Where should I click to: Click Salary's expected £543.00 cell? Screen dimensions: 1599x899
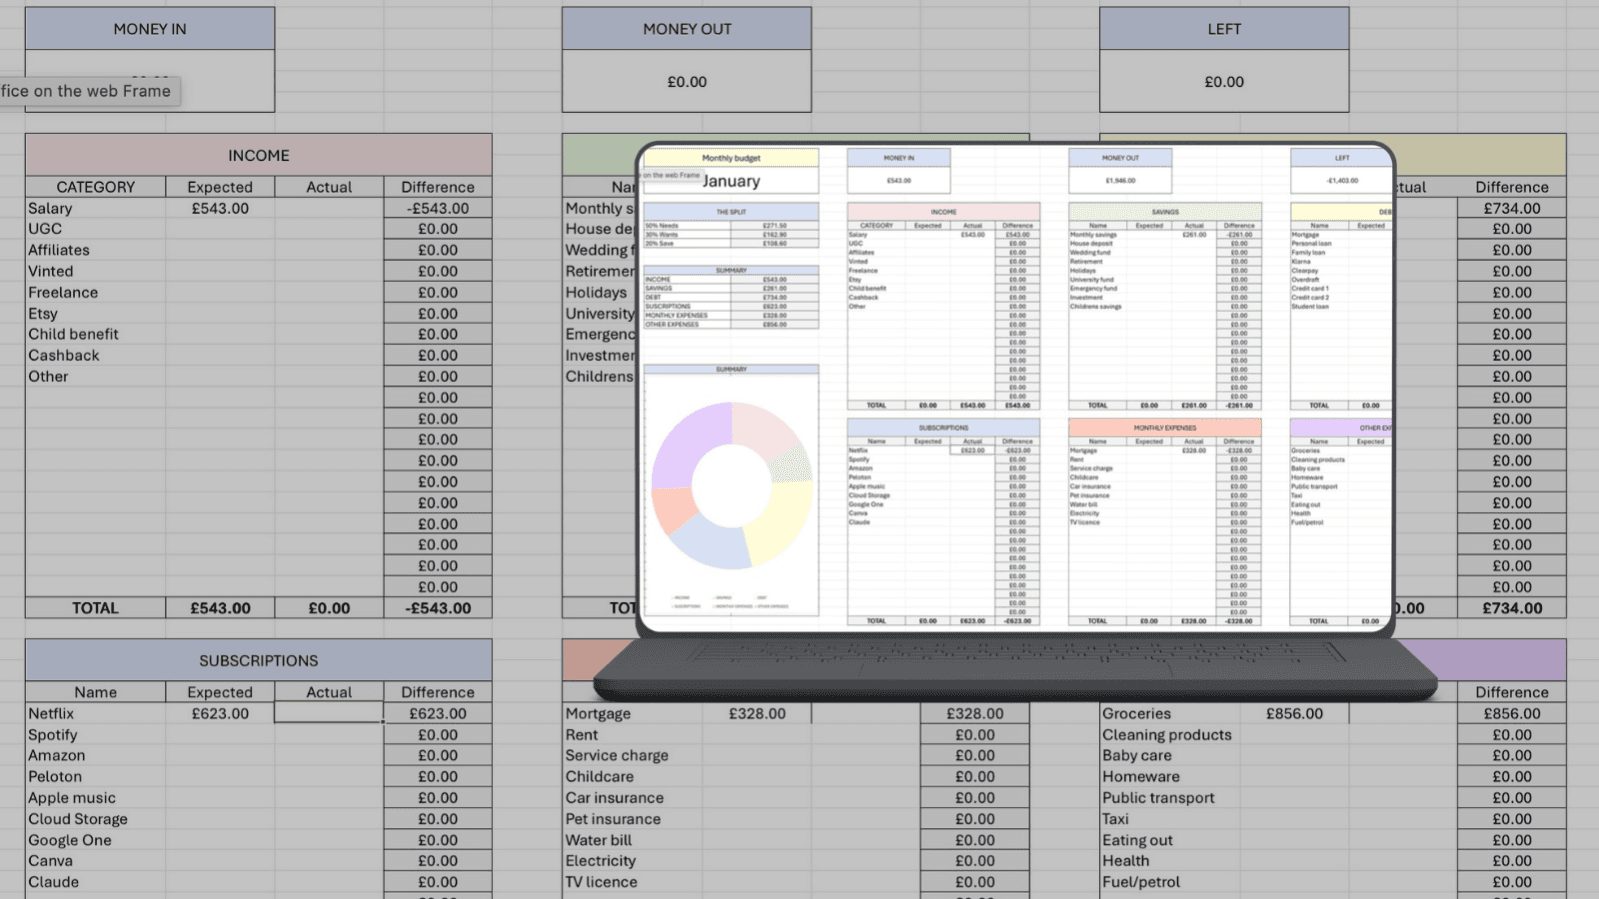point(220,208)
